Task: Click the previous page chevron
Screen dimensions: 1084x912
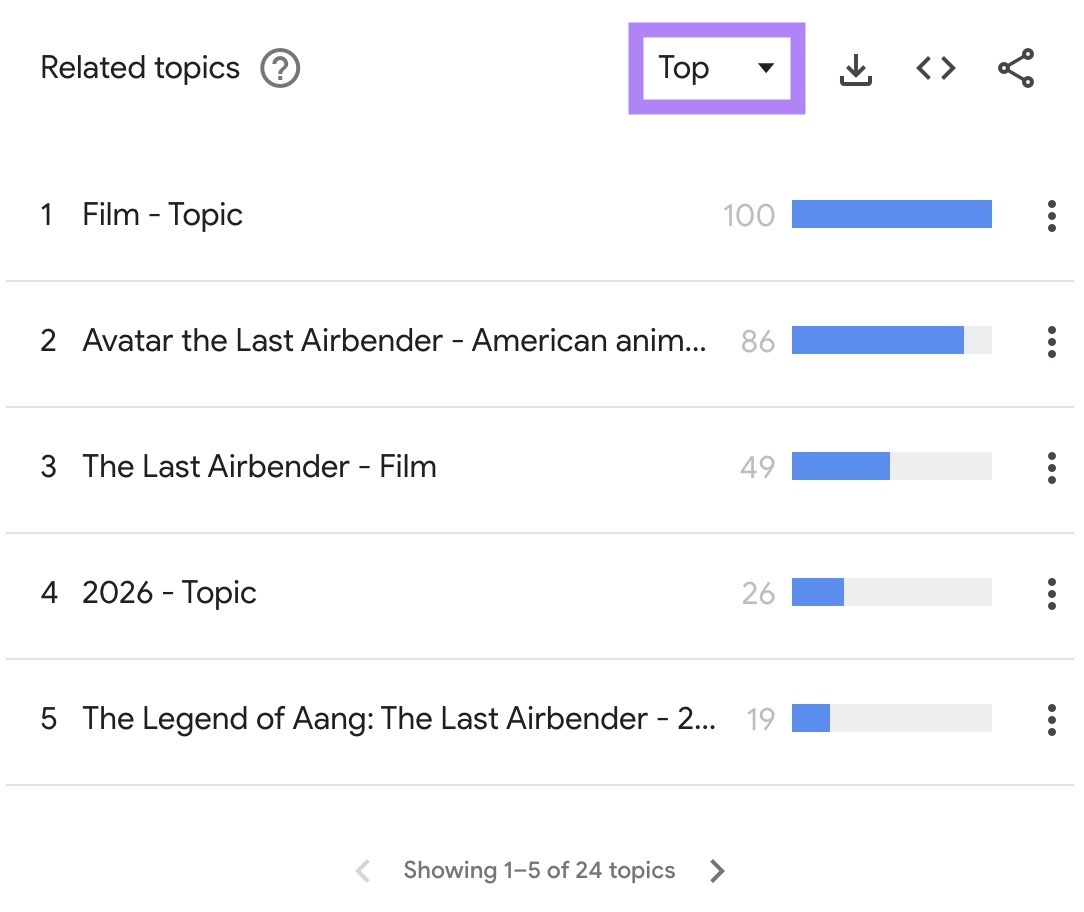Action: coord(362,870)
